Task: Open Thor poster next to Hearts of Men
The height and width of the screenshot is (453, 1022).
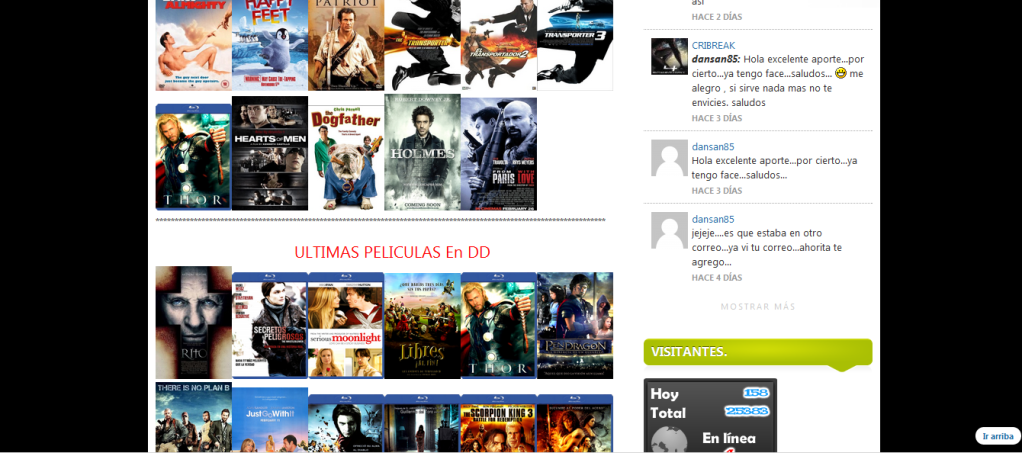Action: pyautogui.click(x=194, y=157)
